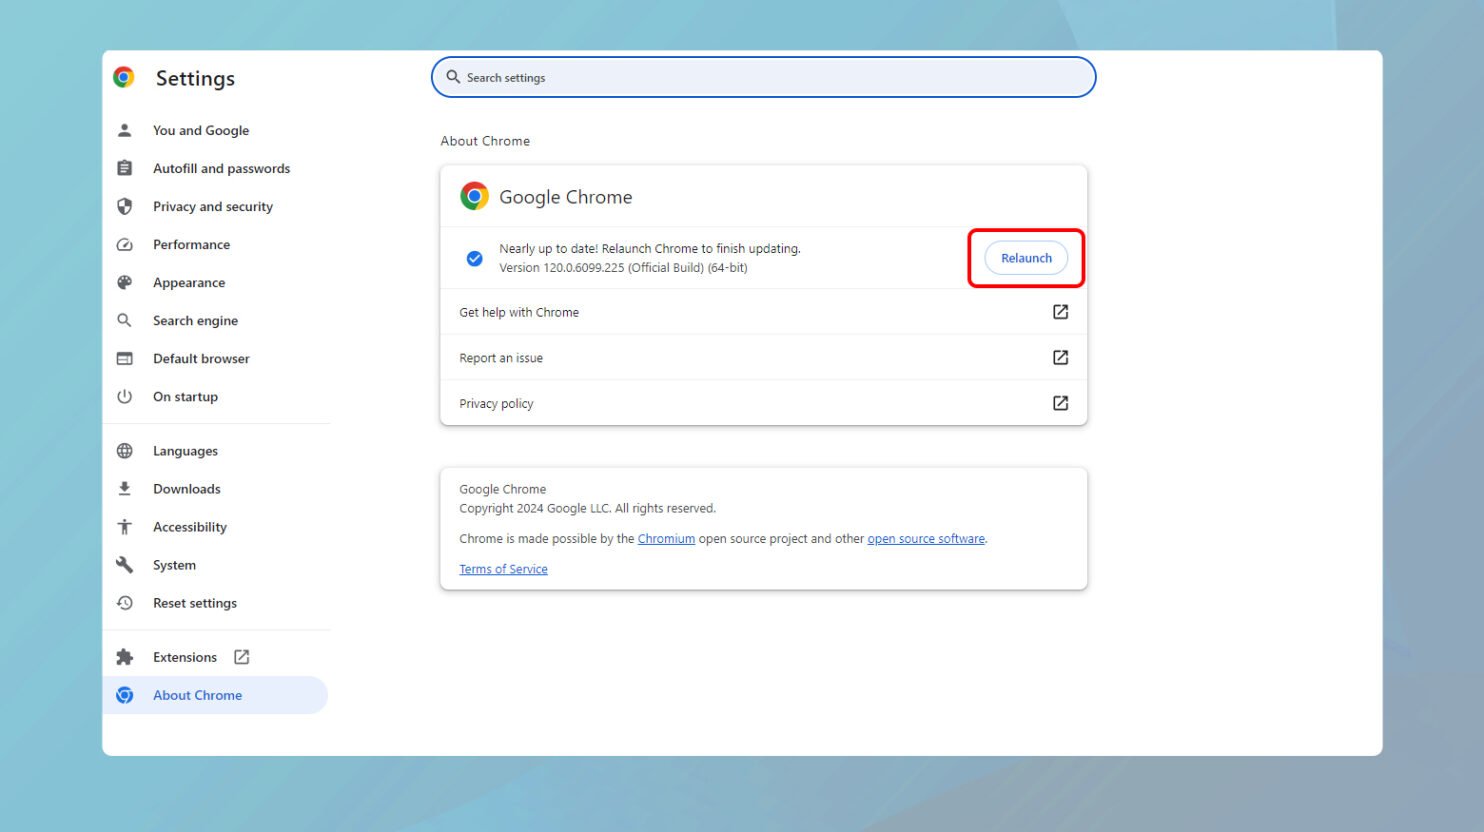Click the wrench icon for System
This screenshot has width=1484, height=832.
point(125,565)
